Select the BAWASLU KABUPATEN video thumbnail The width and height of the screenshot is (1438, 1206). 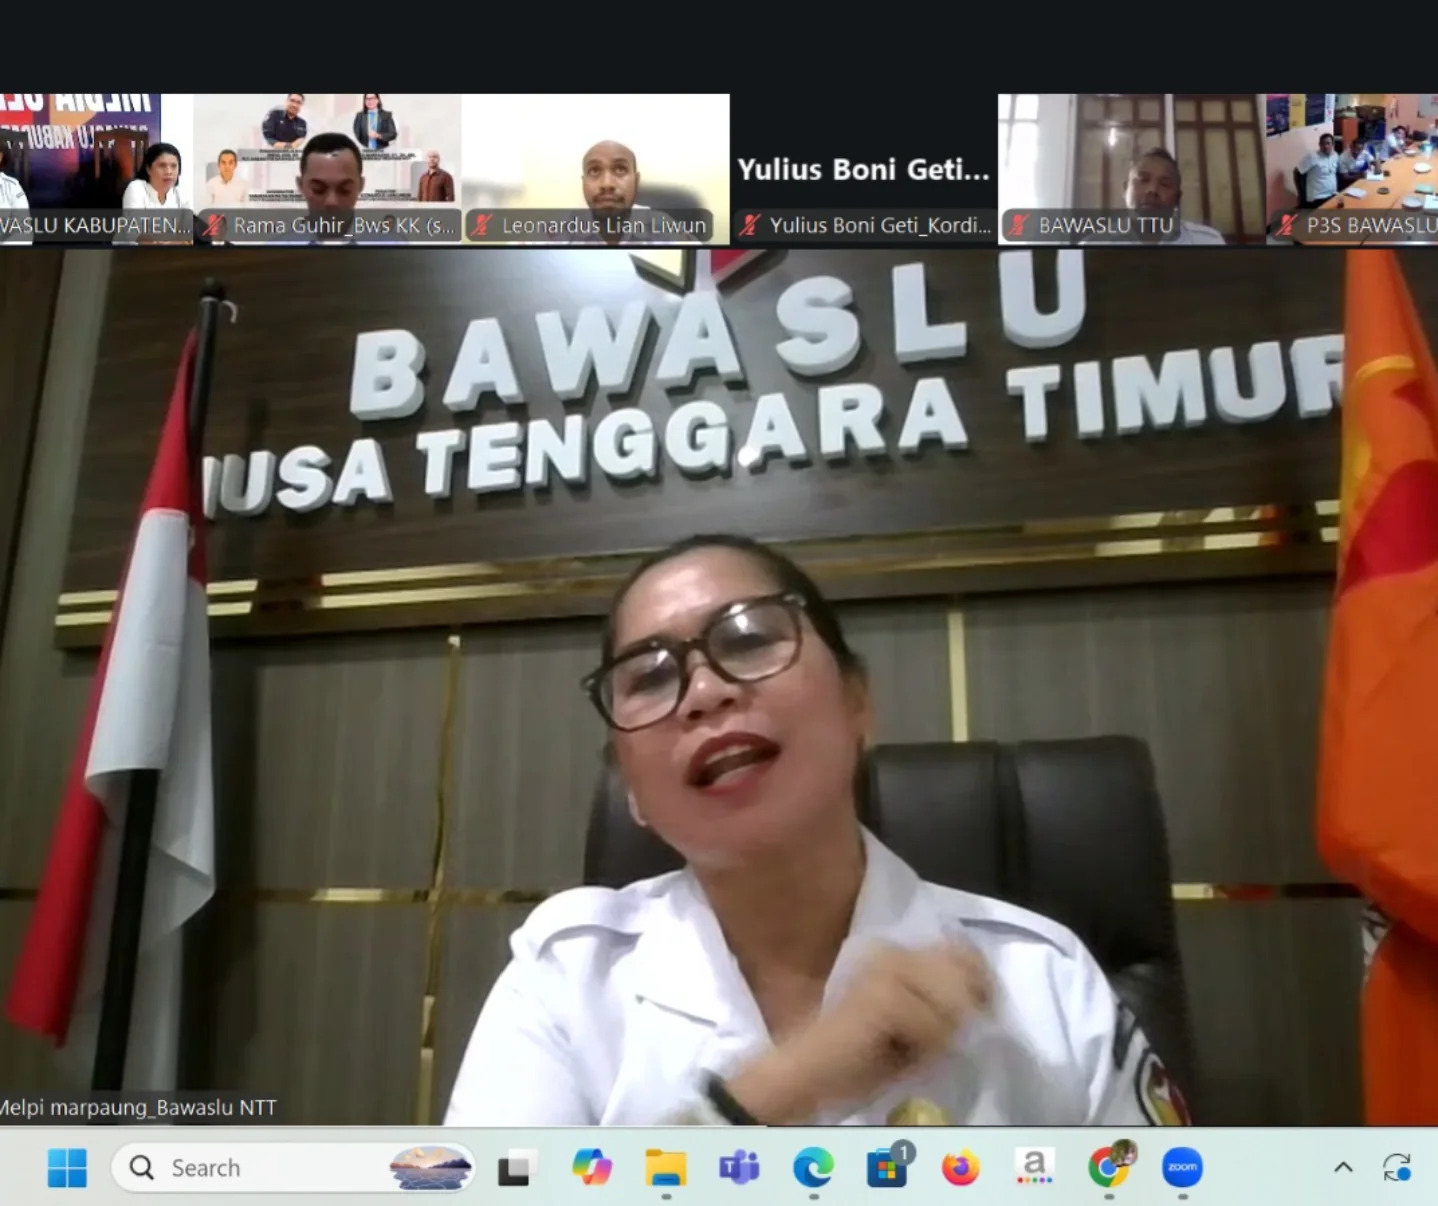click(96, 168)
